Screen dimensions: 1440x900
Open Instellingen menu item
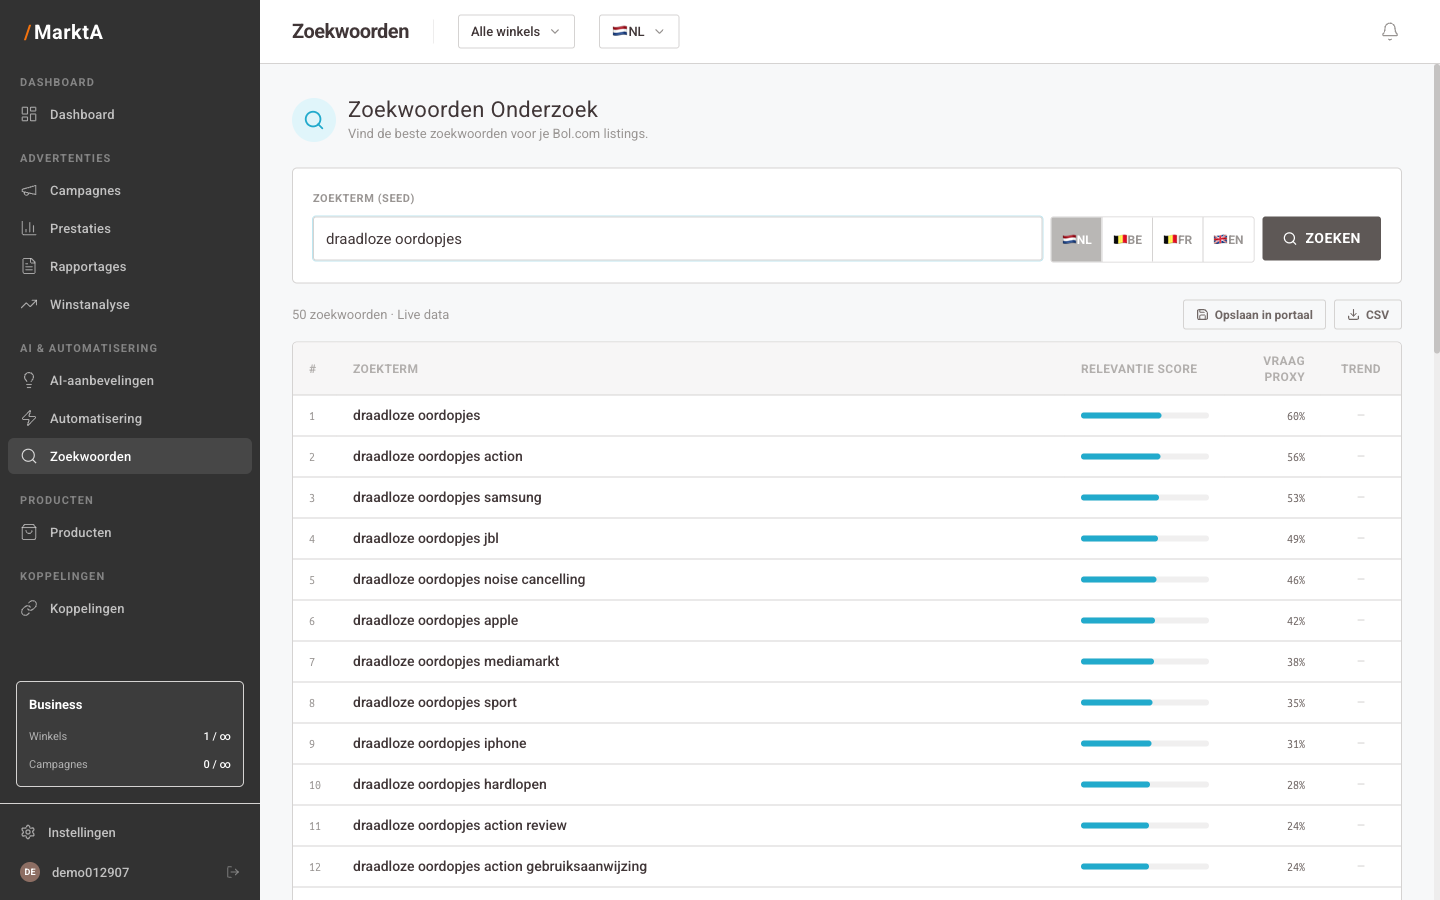point(130,832)
